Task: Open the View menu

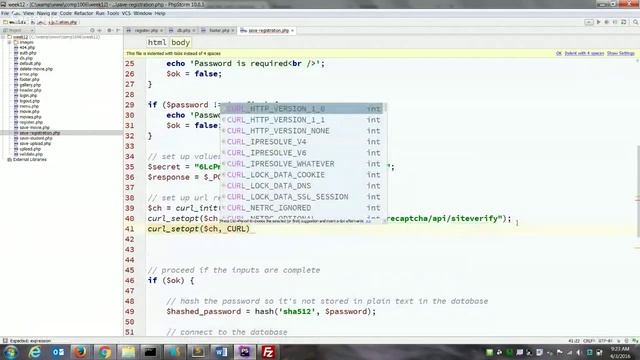Action: [28, 13]
